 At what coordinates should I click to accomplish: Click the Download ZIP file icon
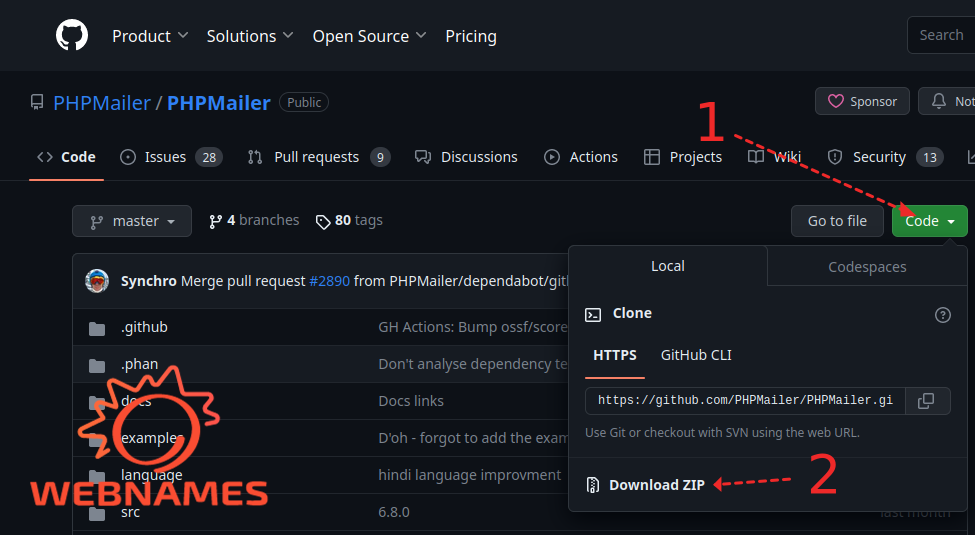(x=593, y=485)
